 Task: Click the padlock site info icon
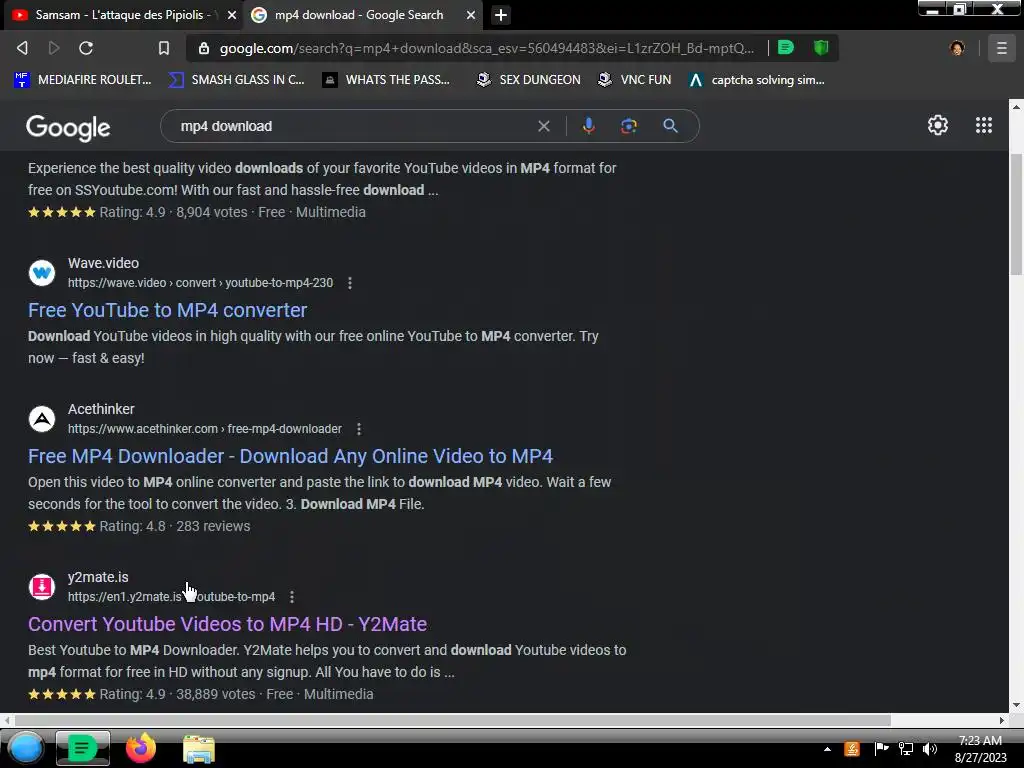click(x=204, y=48)
